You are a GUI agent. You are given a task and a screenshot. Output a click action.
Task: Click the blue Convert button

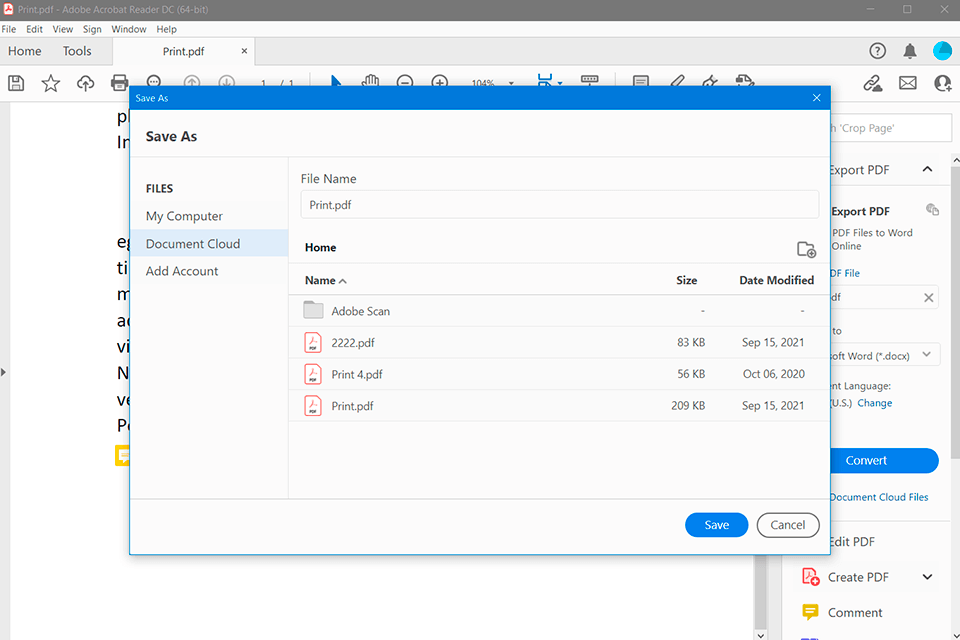[882, 460]
